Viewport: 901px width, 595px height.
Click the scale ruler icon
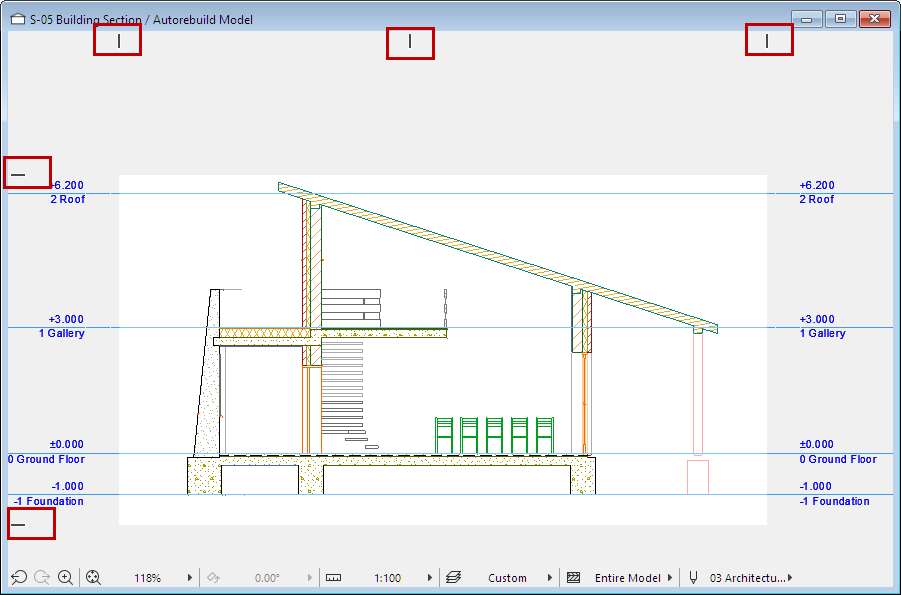334,578
